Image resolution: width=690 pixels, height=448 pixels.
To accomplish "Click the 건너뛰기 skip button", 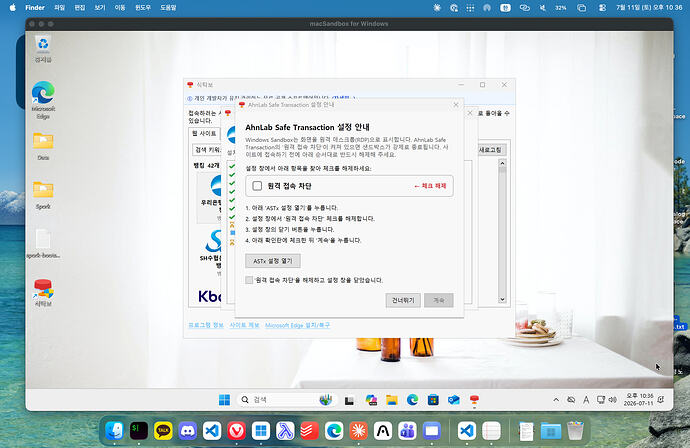I will [x=403, y=300].
